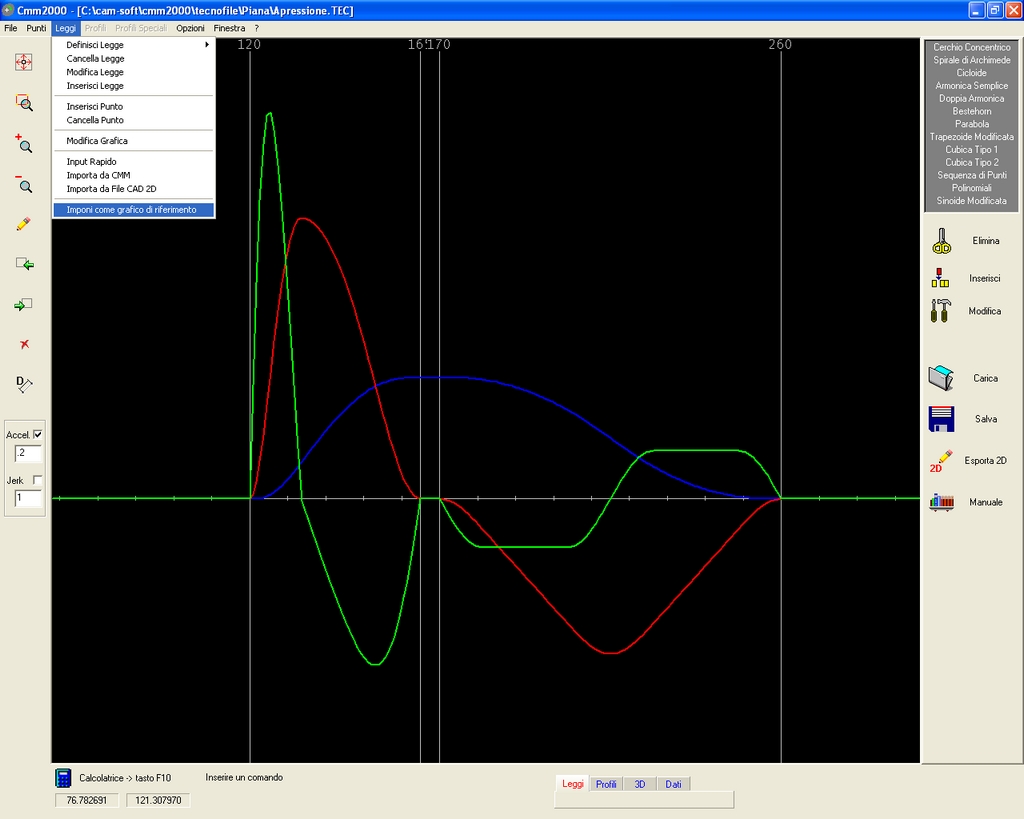This screenshot has height=819, width=1024.
Task: Select Importa da File CAD 2D
Action: [x=134, y=189]
